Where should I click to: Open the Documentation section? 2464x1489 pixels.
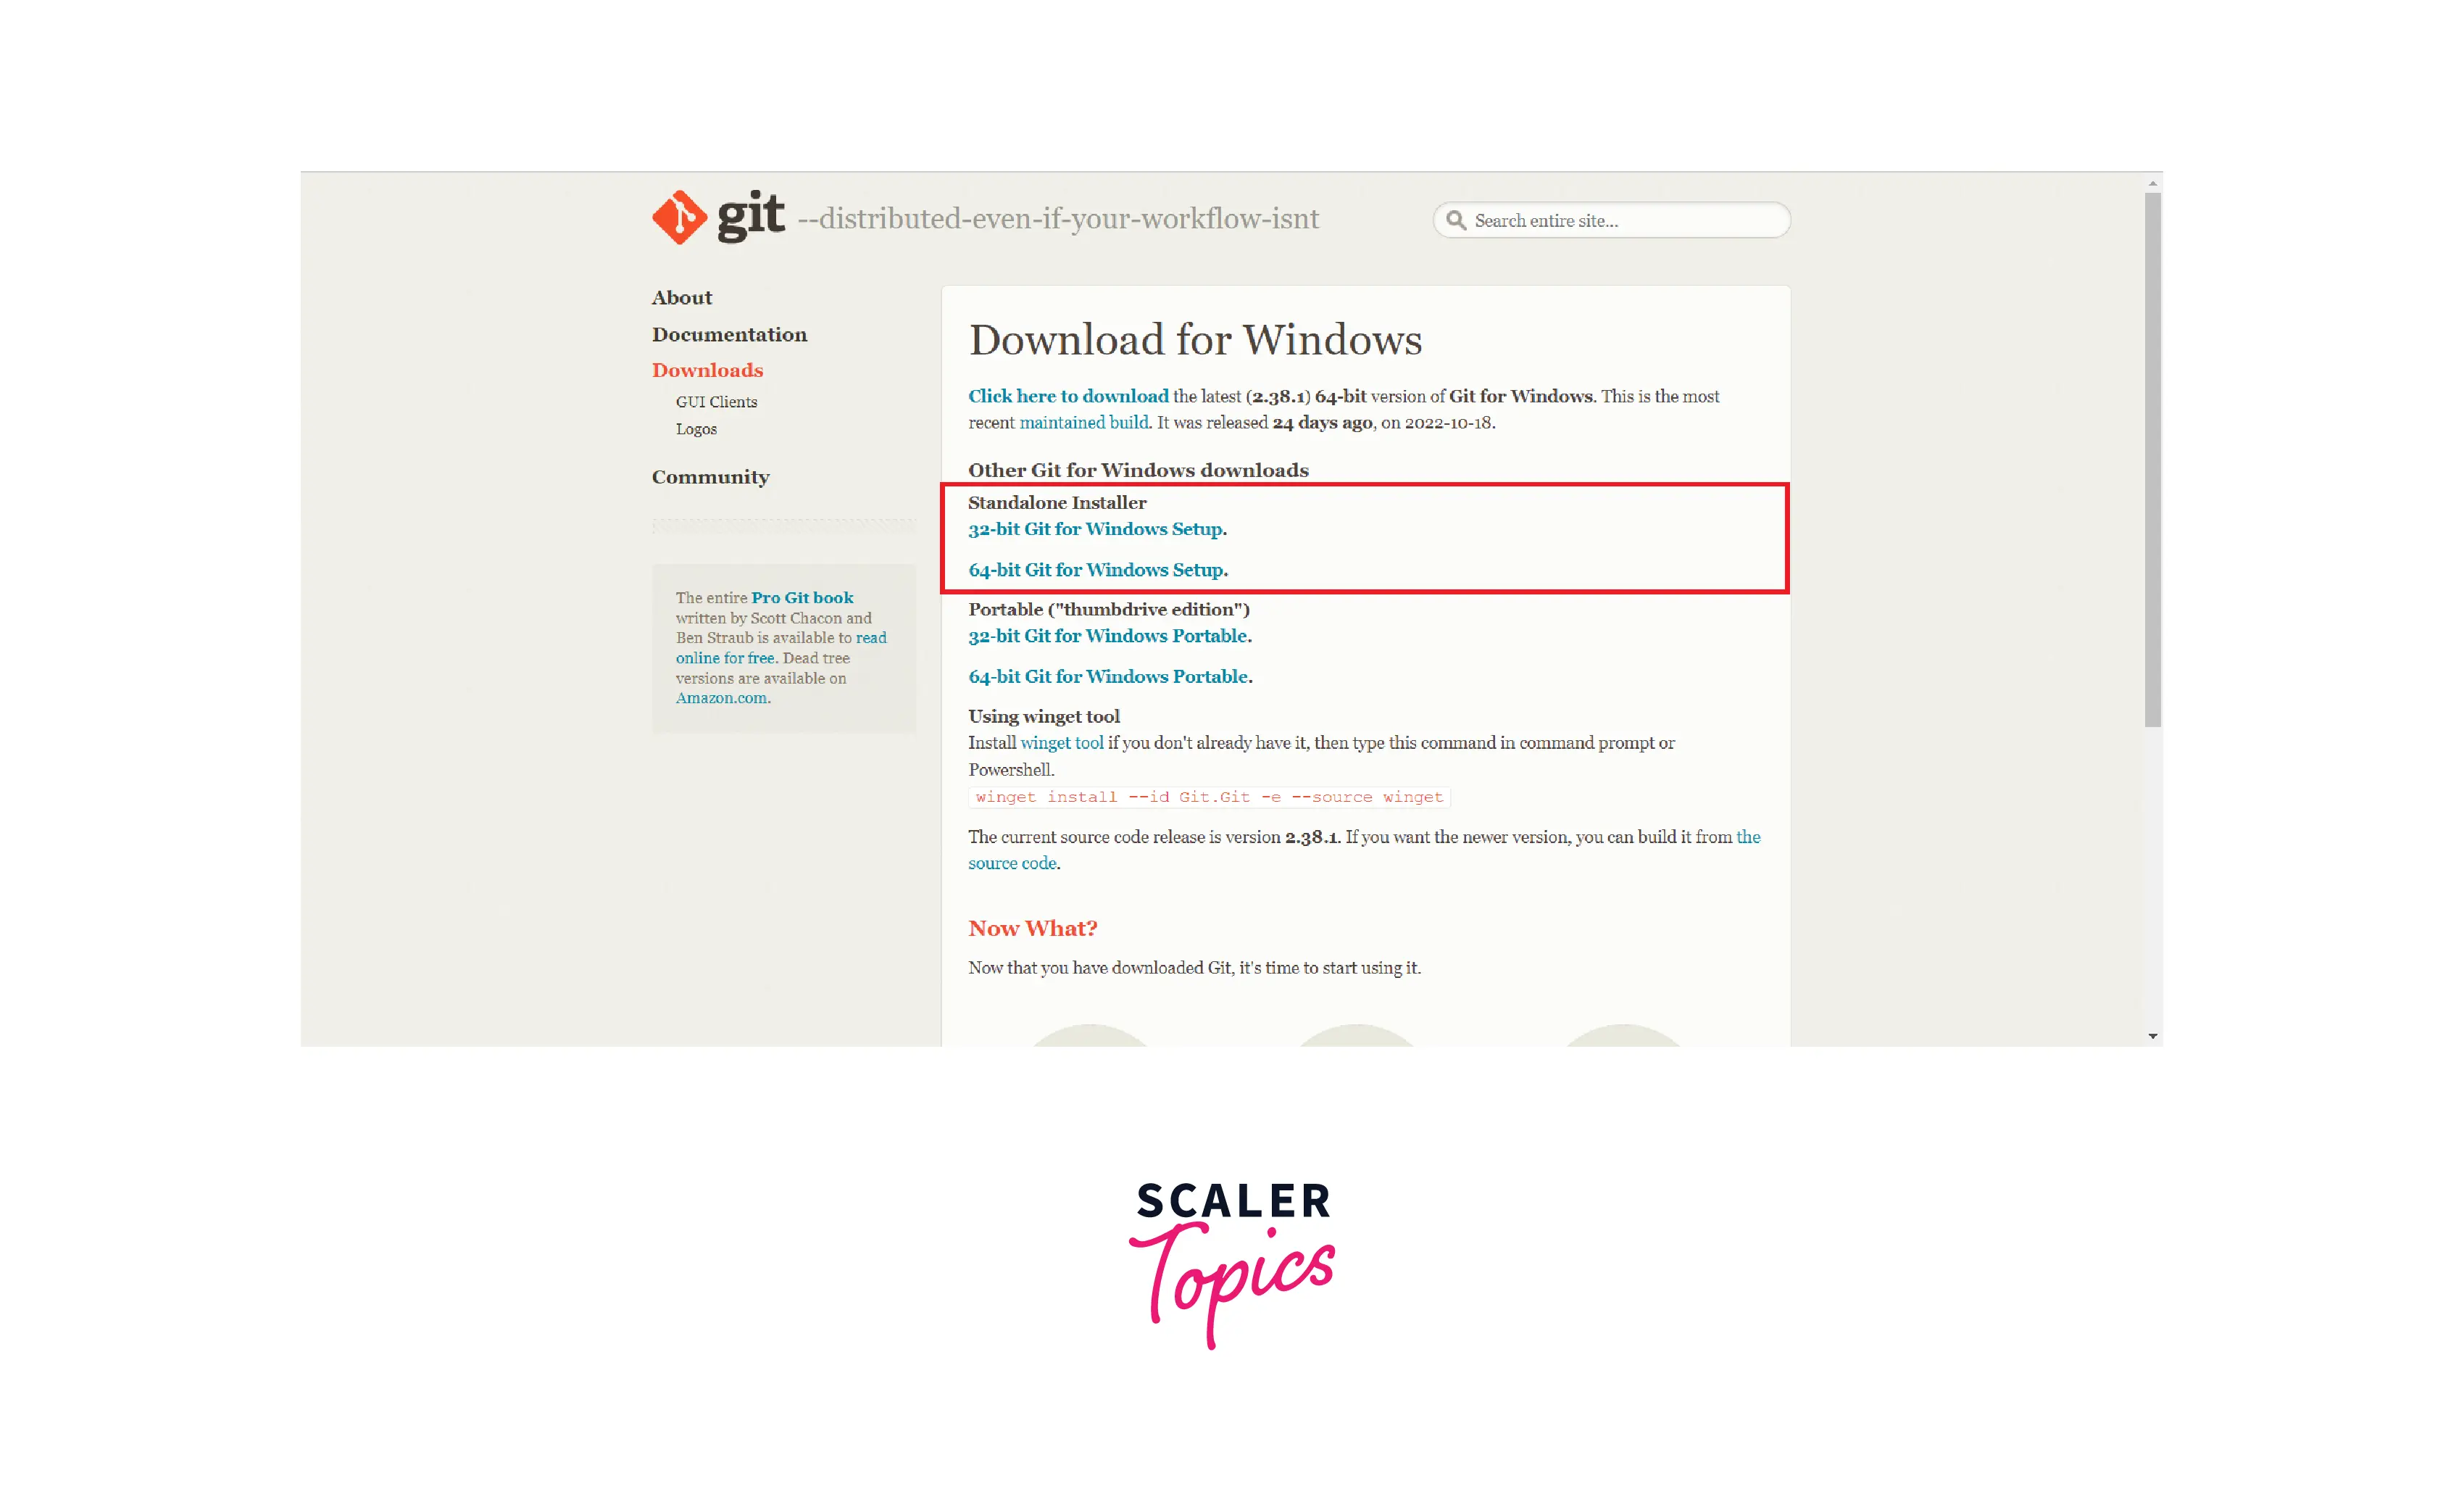(728, 333)
